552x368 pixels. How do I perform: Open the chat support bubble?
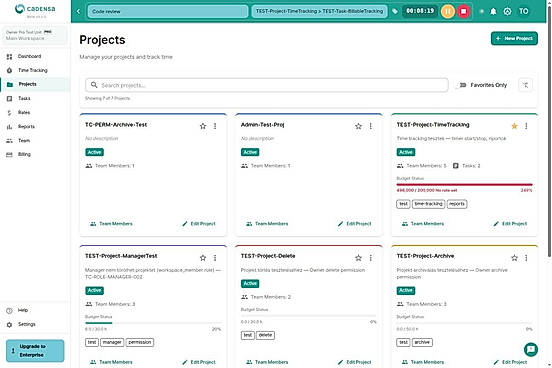coord(531,350)
